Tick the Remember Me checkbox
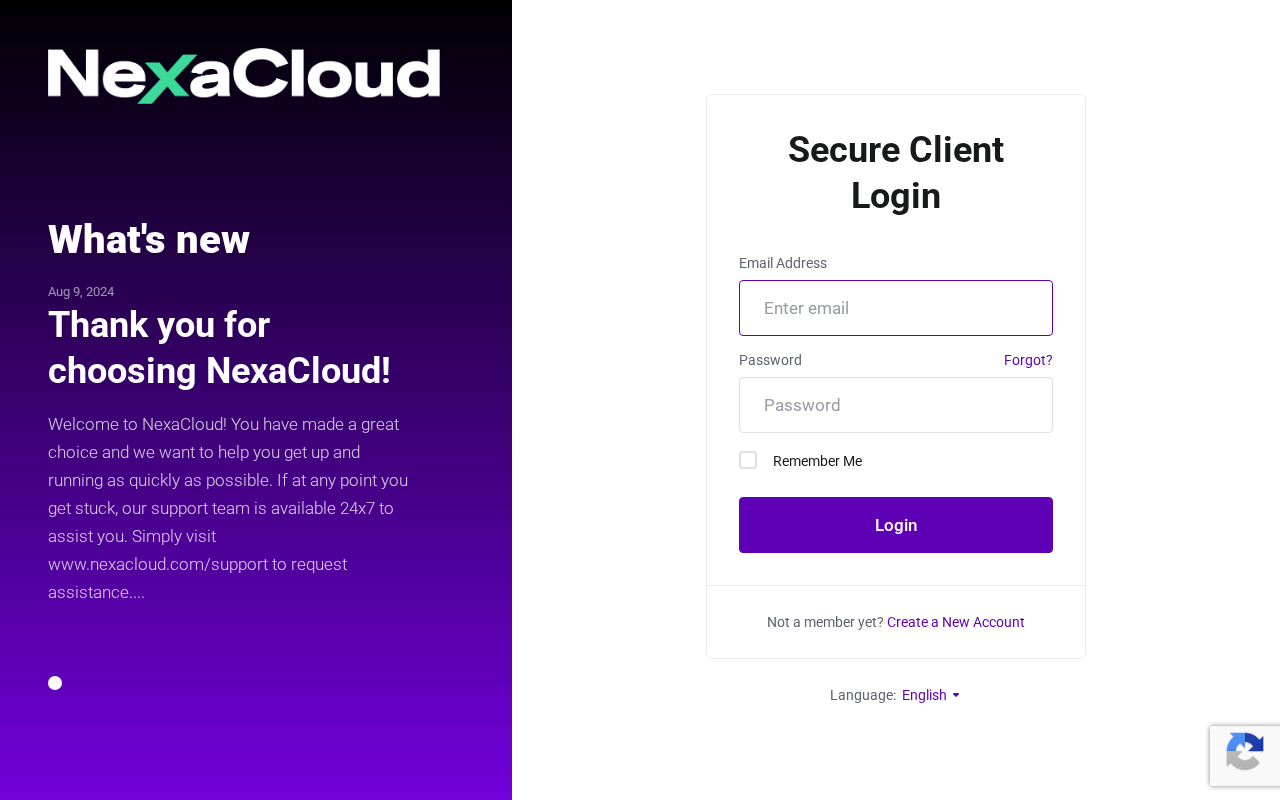Viewport: 1280px width, 800px height. coord(748,460)
